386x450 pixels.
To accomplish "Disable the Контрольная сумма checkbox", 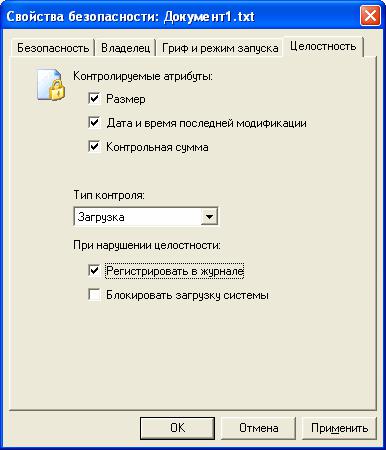I will coord(94,147).
